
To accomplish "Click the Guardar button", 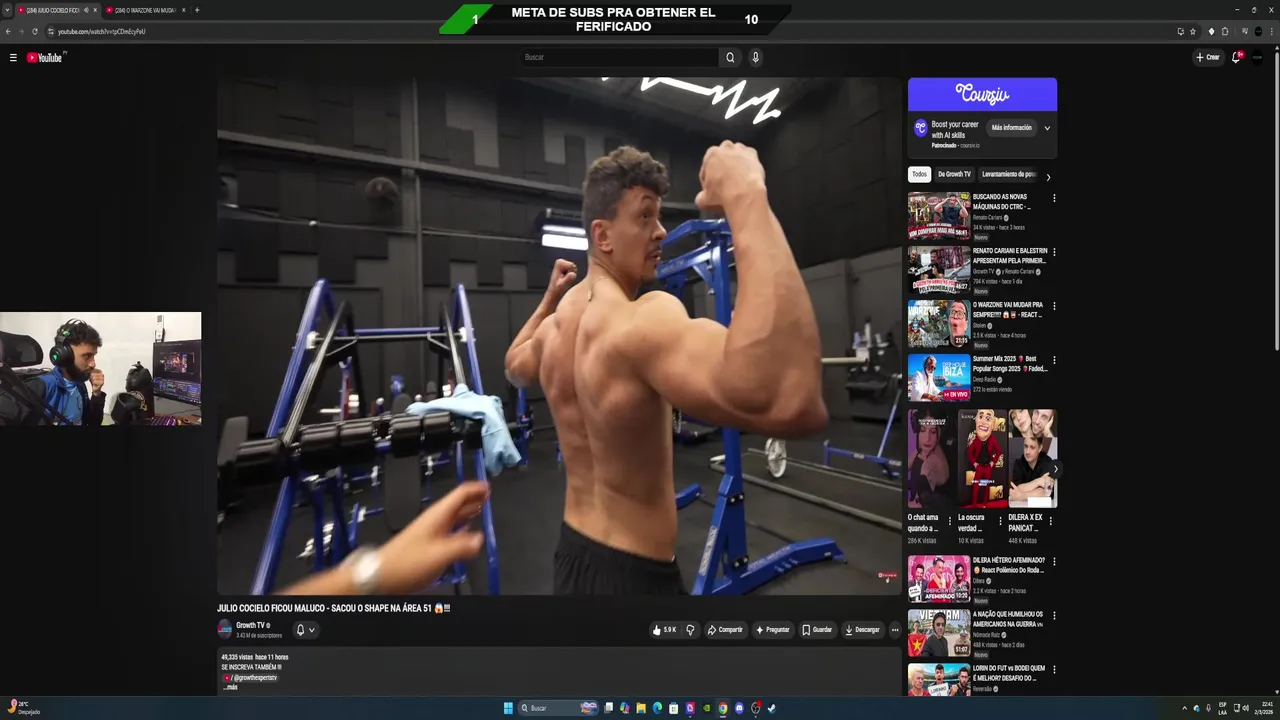I will coord(817,630).
